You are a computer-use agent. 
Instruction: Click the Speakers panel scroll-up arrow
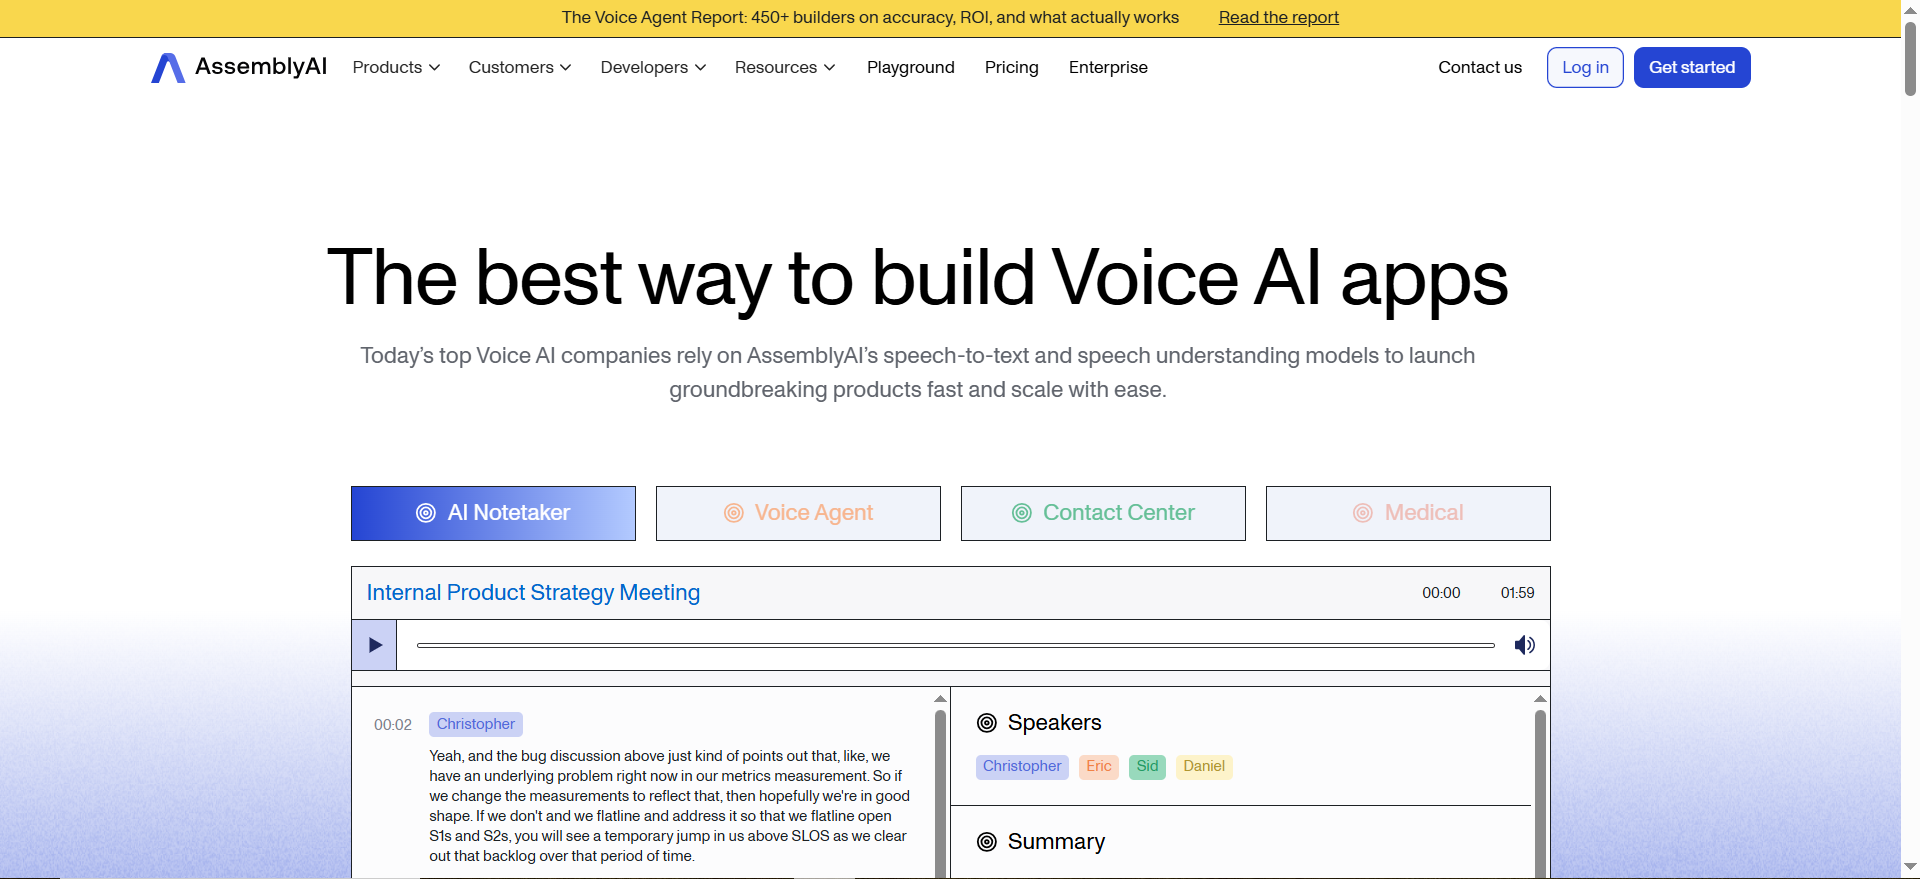point(1540,698)
